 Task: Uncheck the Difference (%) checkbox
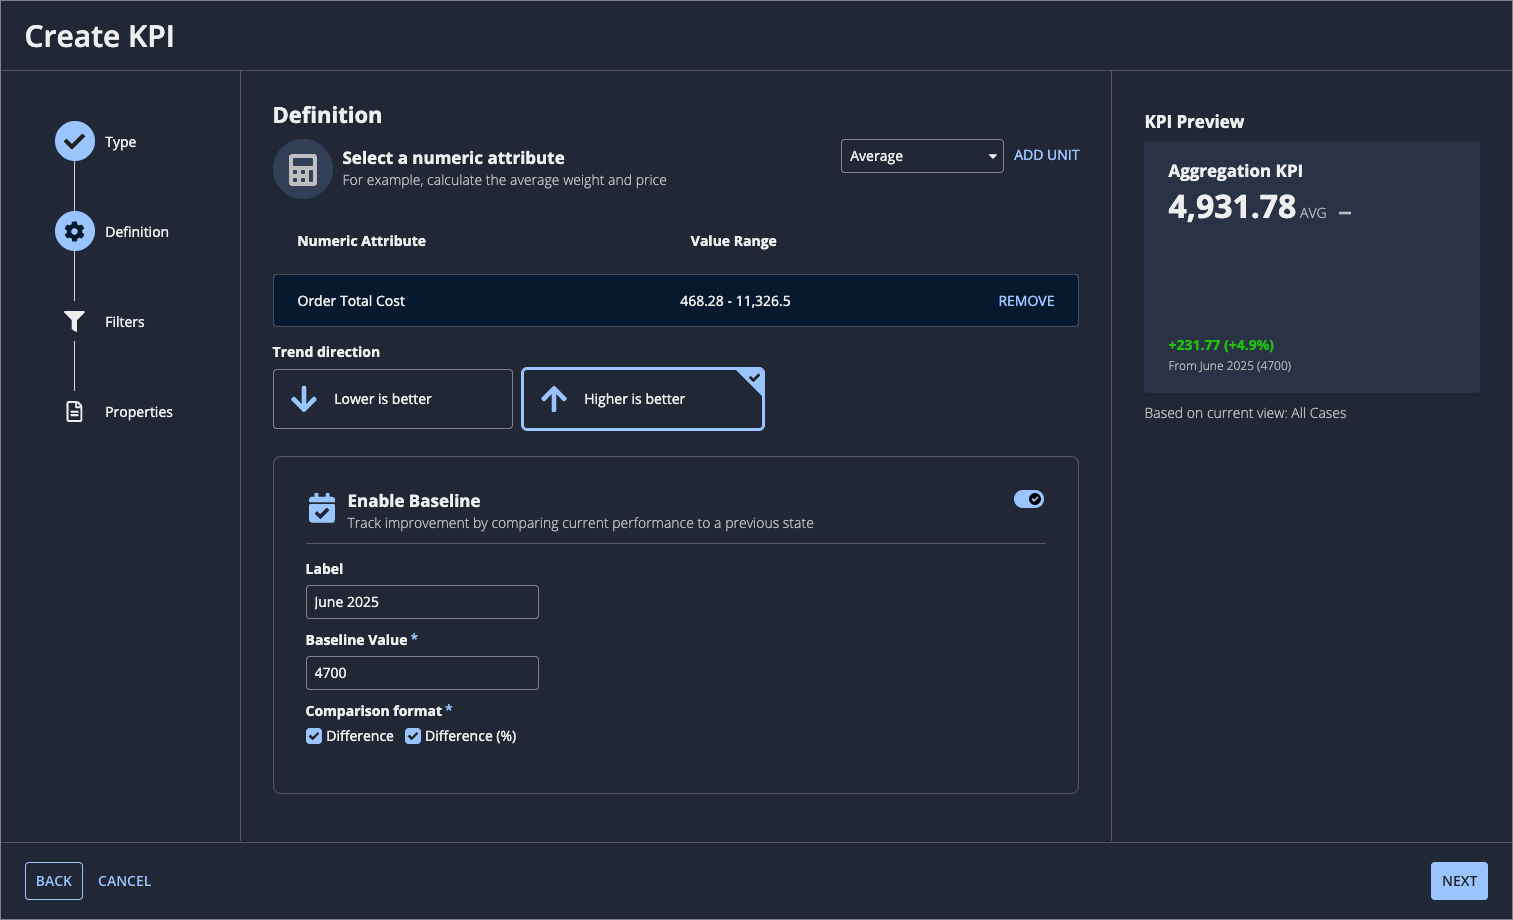(x=413, y=736)
